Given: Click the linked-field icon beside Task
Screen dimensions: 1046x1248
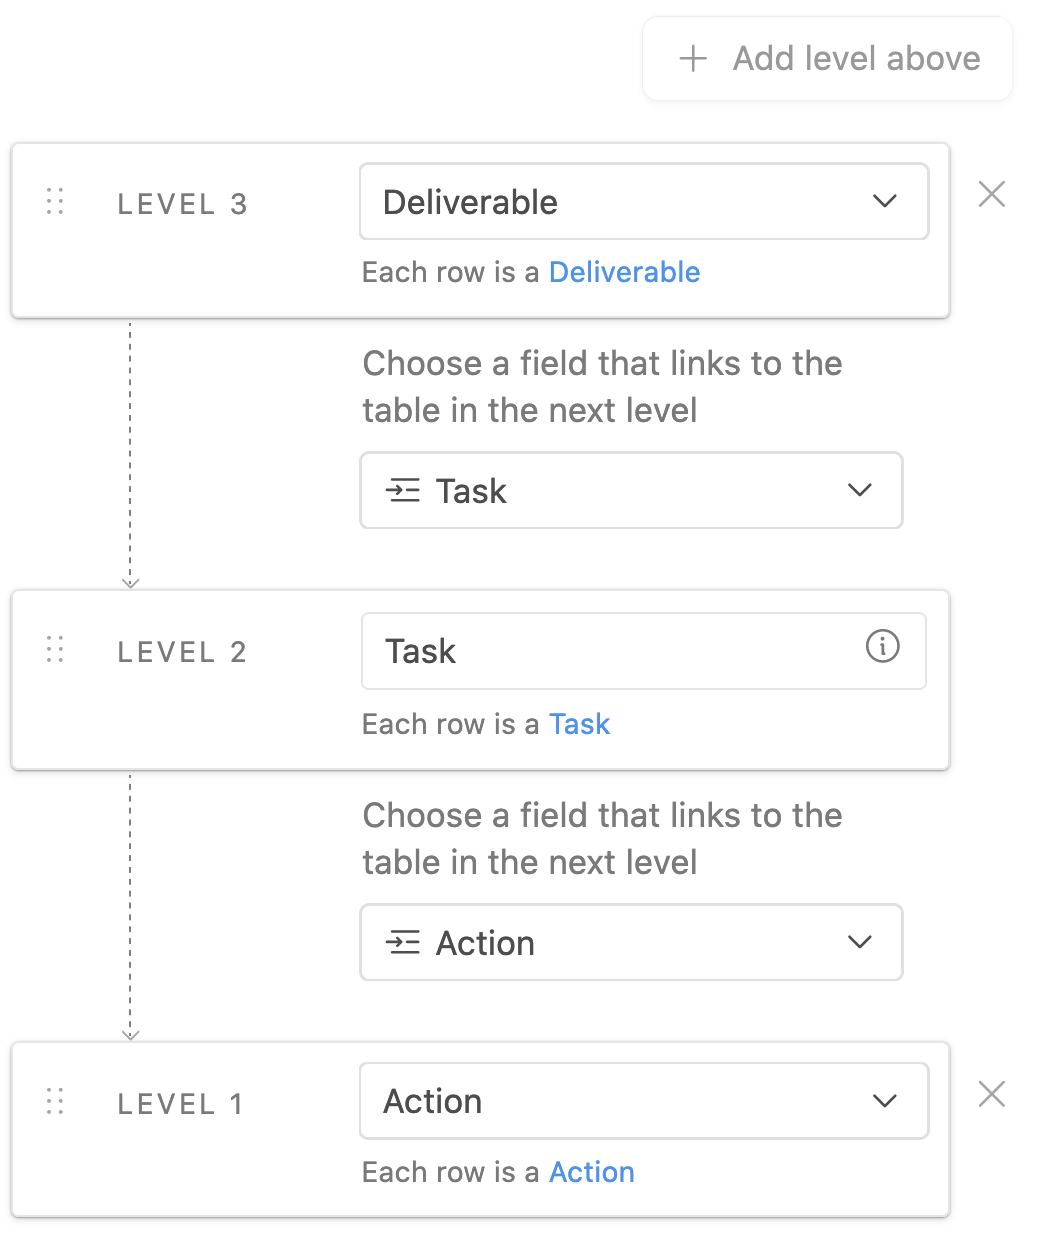Looking at the screenshot, I should click(x=403, y=491).
